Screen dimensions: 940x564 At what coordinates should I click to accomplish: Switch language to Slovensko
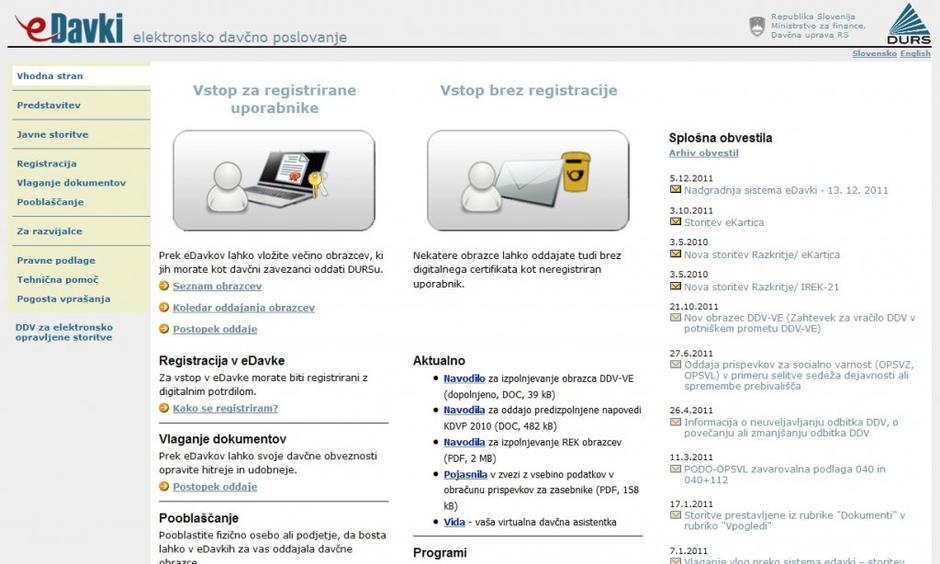[875, 53]
